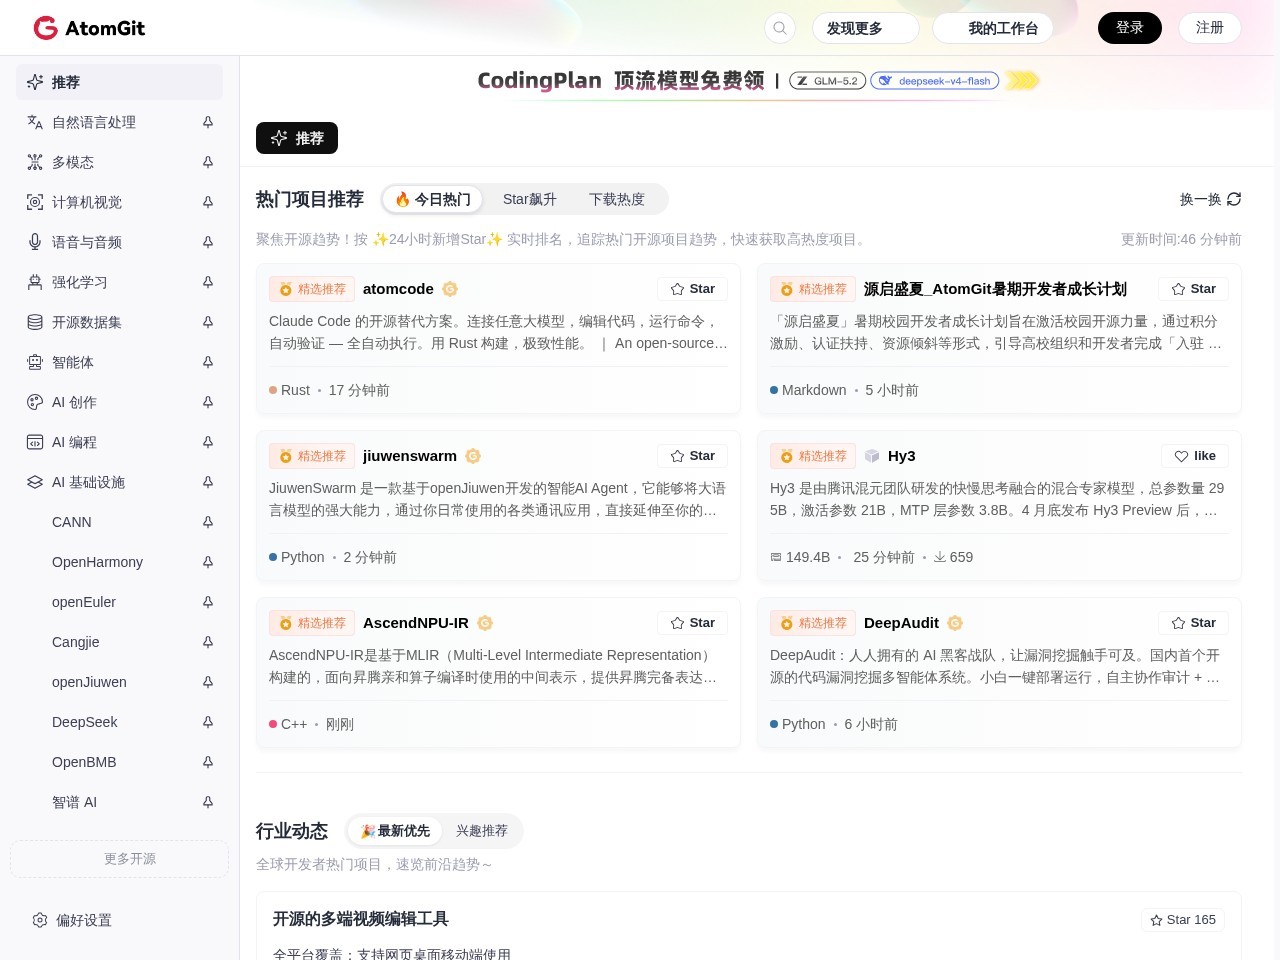This screenshot has height=960, width=1280.
Task: Open the jiuwenswarm project link
Action: pyautogui.click(x=410, y=456)
